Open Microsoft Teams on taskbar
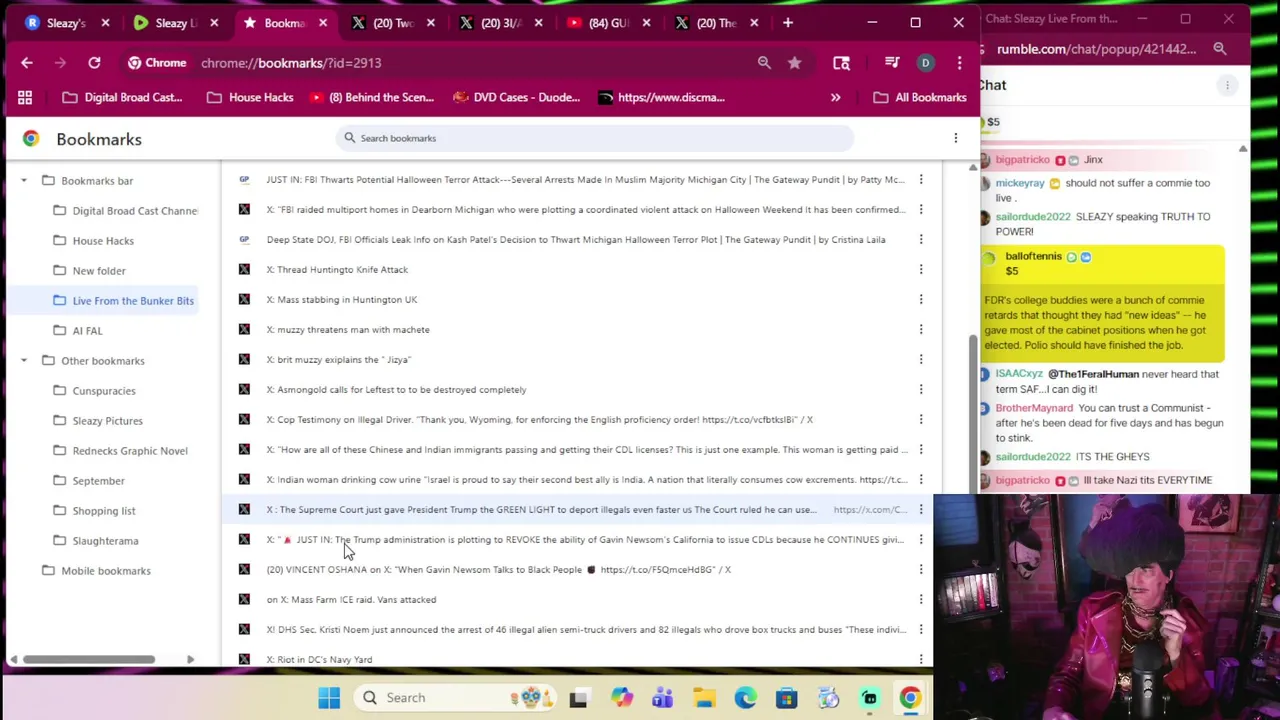The height and width of the screenshot is (720, 1280). pos(662,697)
